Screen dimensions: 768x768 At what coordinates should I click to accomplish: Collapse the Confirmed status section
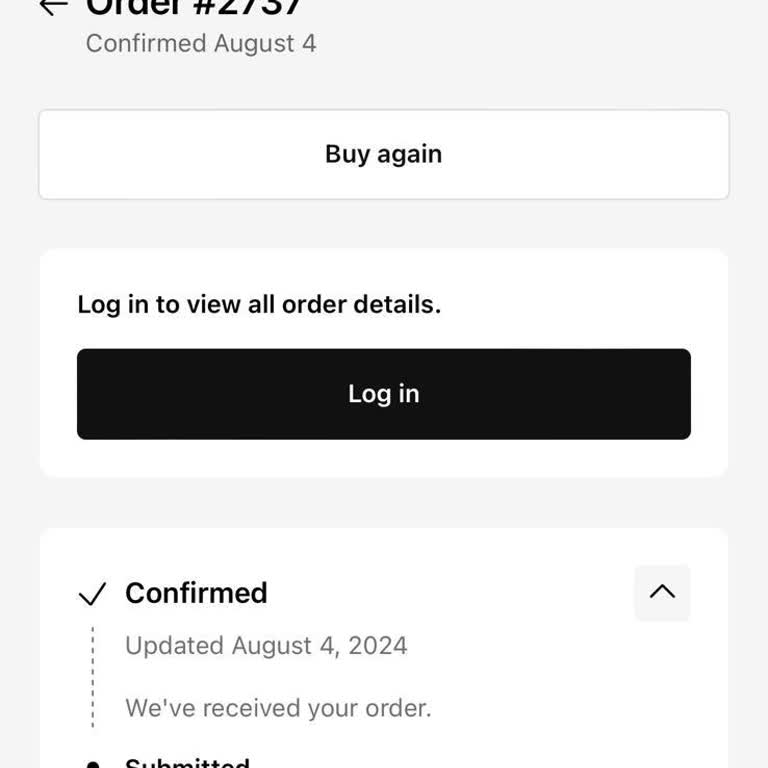coord(662,592)
